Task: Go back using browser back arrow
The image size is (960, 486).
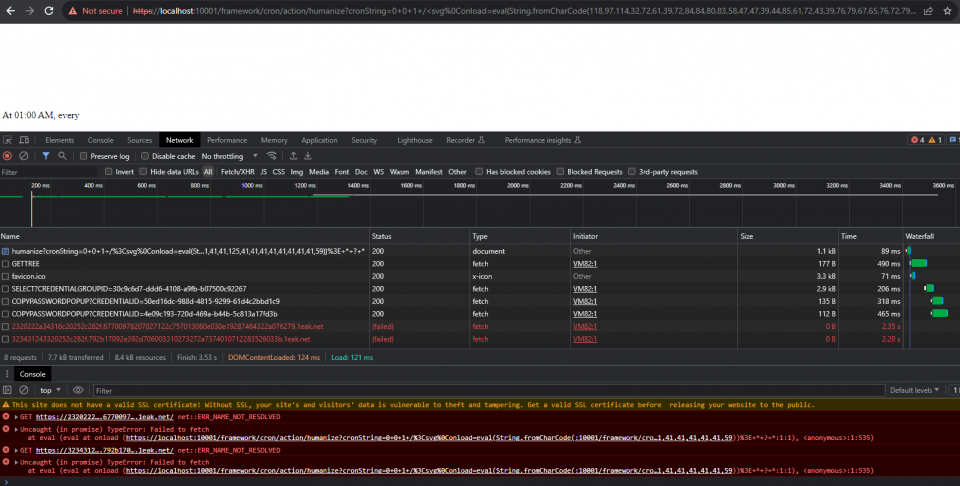Action: pyautogui.click(x=10, y=11)
